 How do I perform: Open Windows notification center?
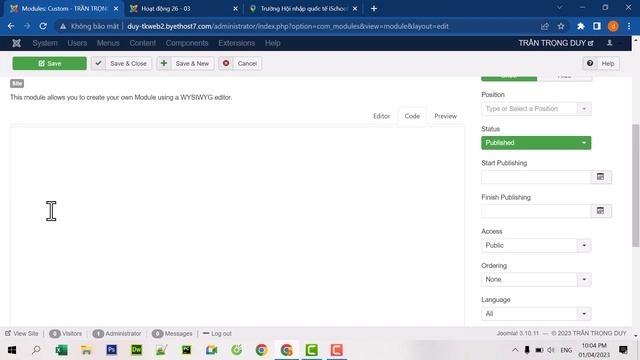click(x=623, y=350)
